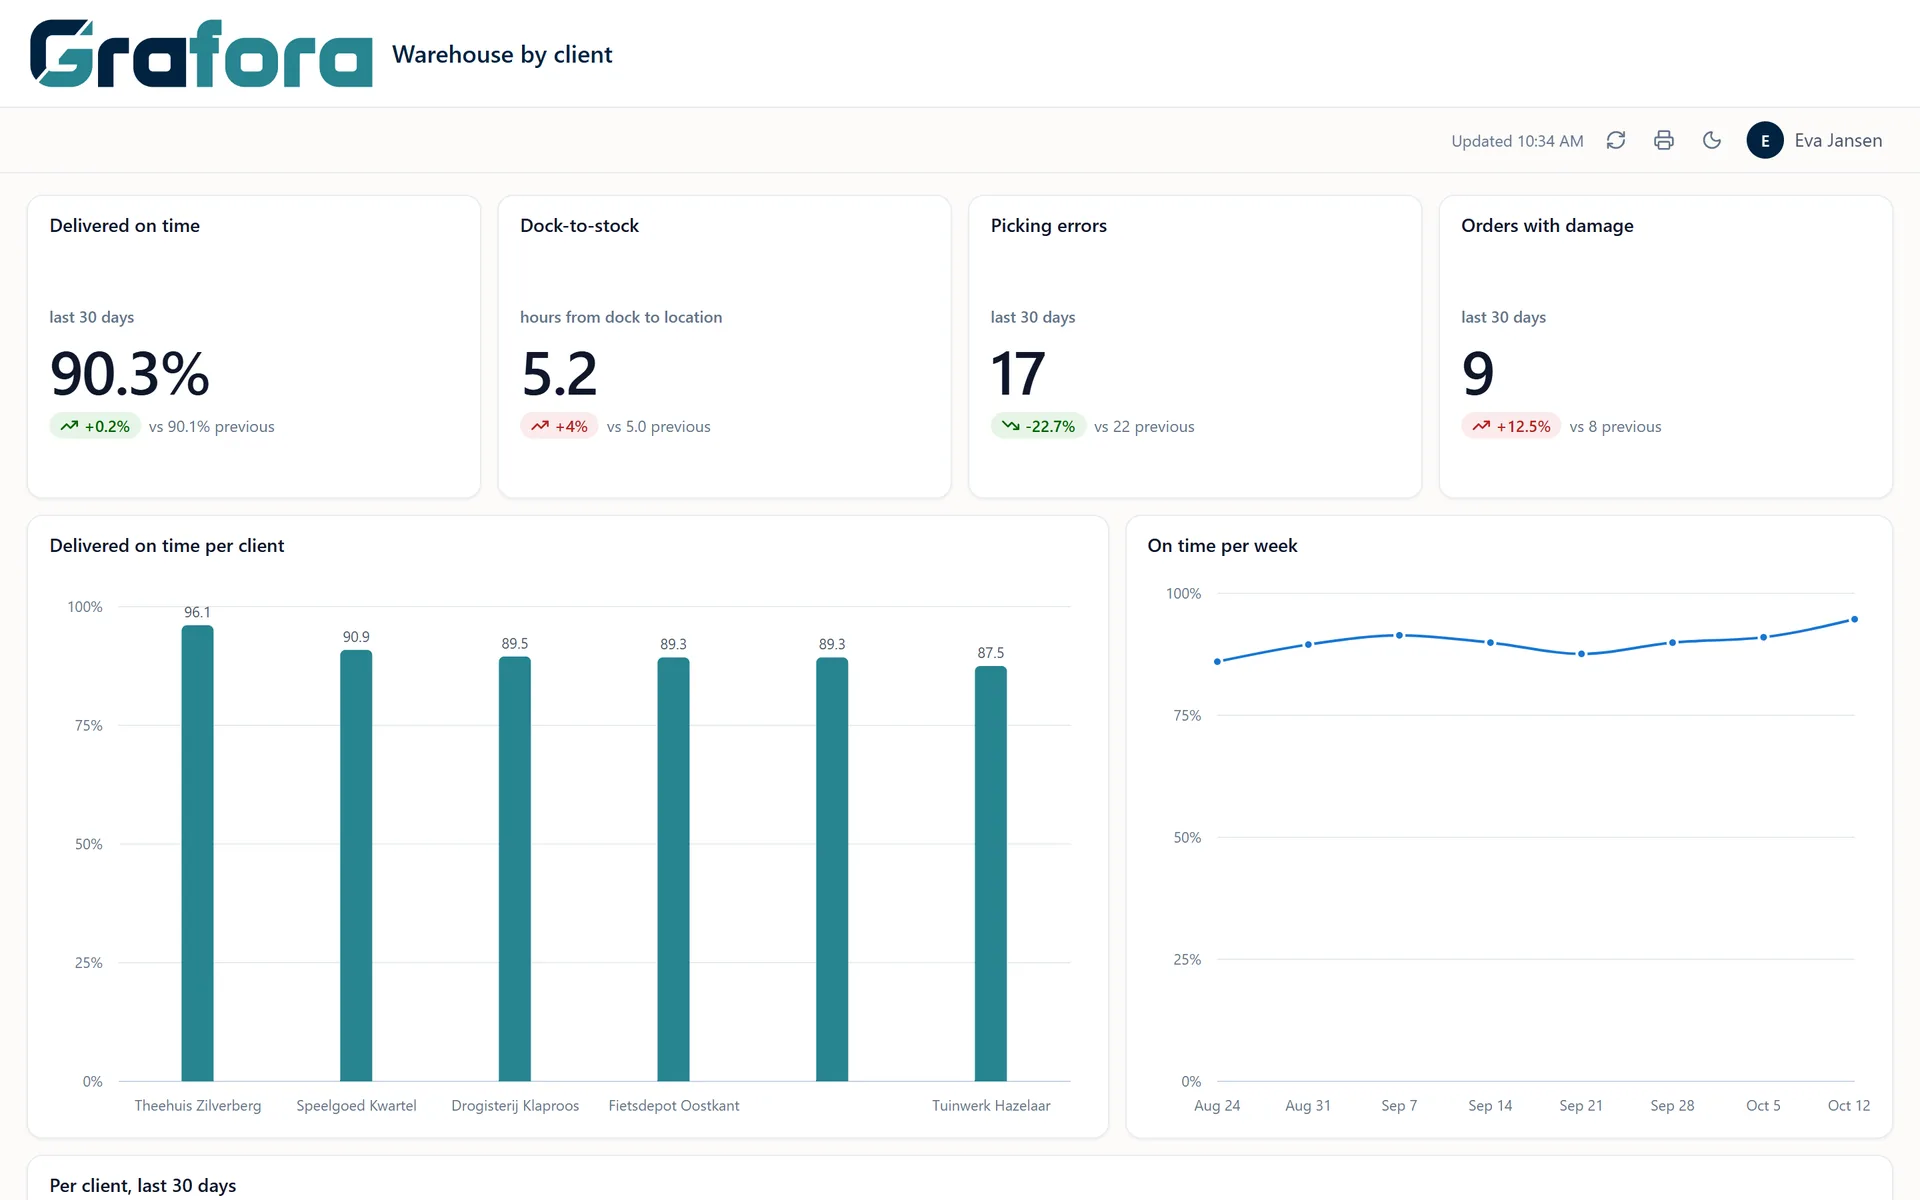Select the Sep 21 line chart point
This screenshot has height=1200, width=1920.
(x=1581, y=654)
